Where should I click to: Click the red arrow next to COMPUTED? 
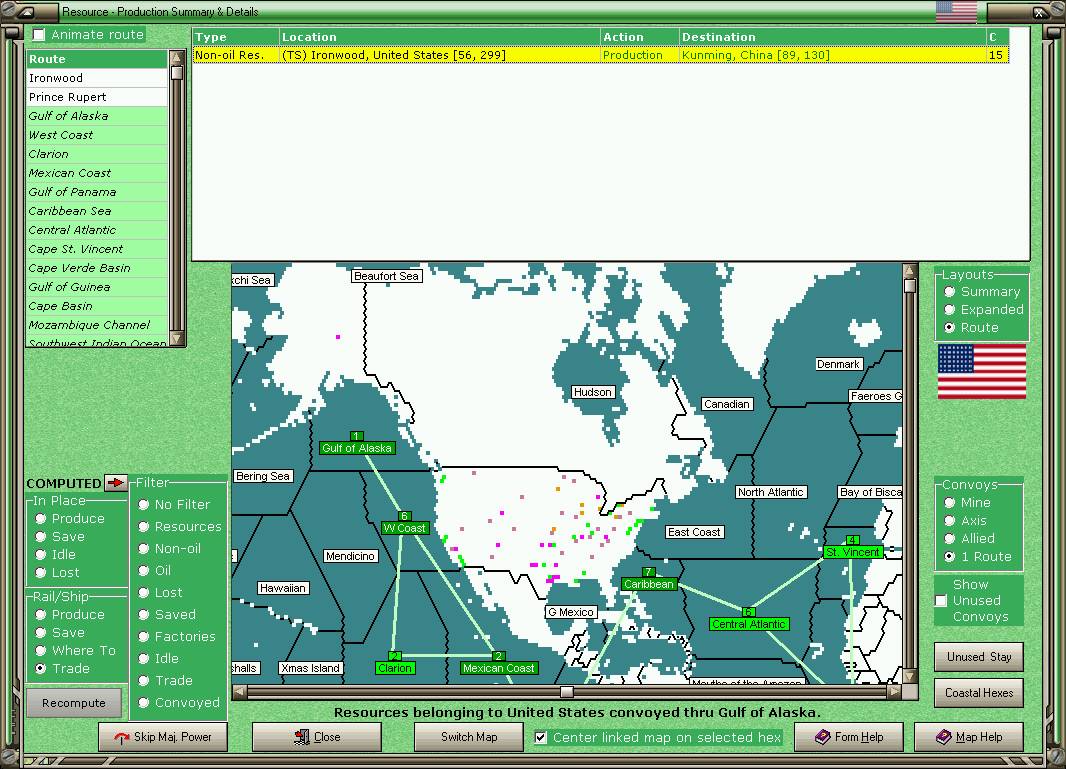[x=116, y=483]
